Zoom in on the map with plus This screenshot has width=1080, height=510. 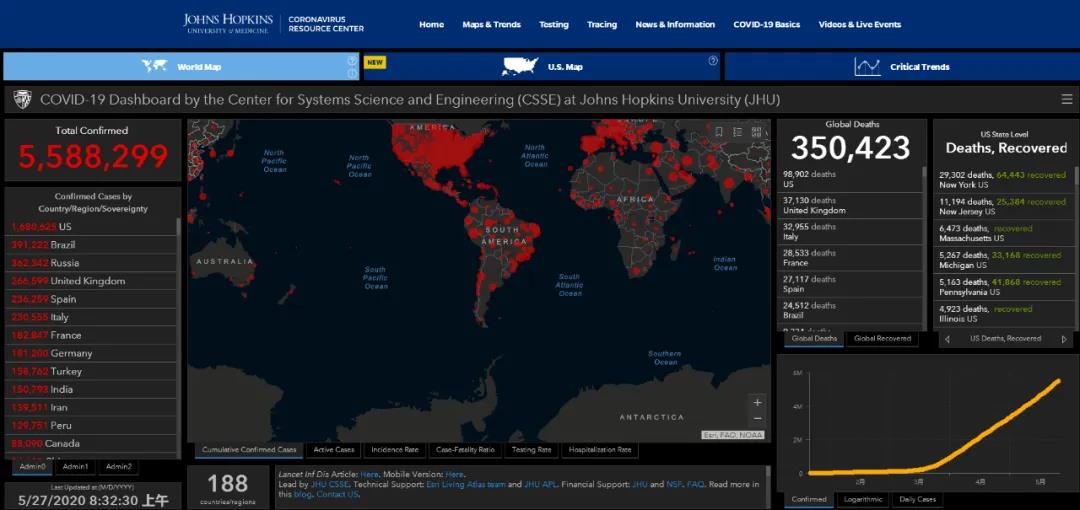757,402
